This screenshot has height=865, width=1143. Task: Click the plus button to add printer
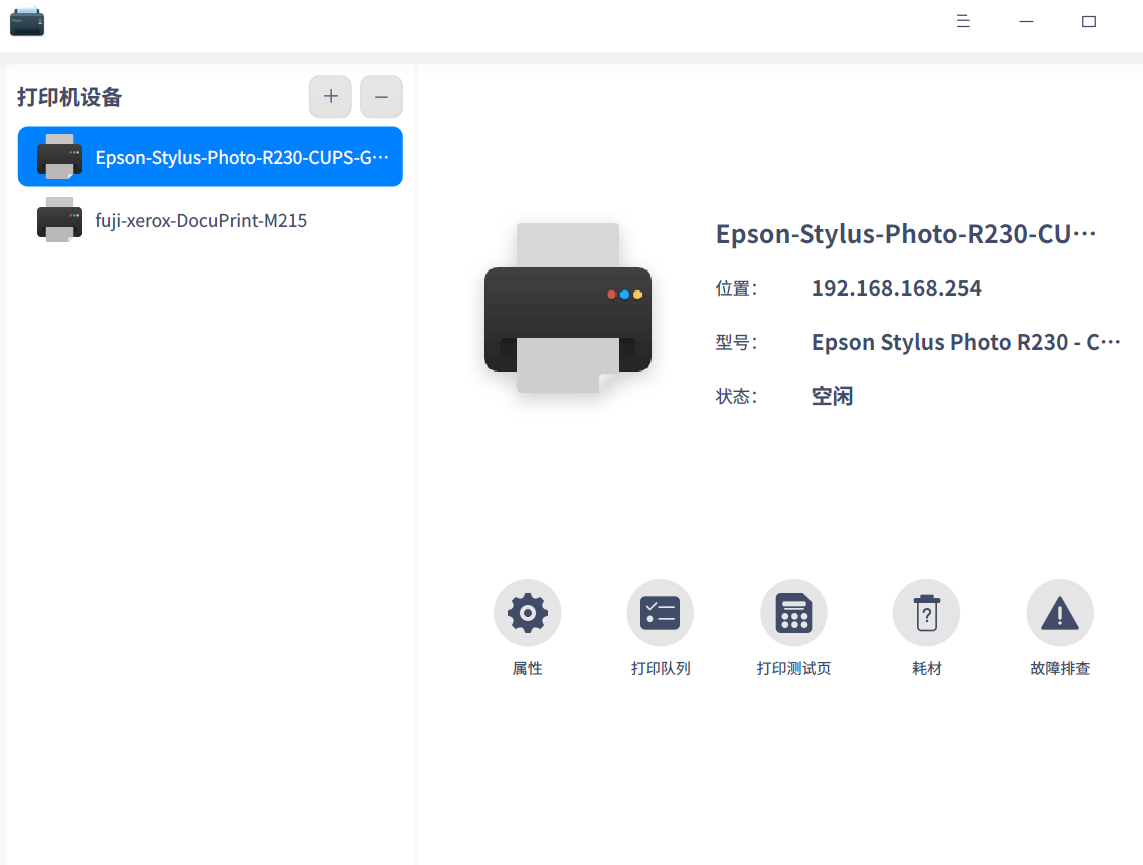coord(330,97)
